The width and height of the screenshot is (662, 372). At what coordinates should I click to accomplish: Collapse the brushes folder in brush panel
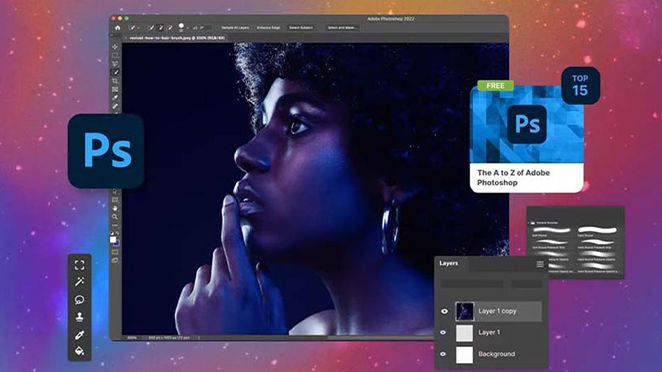coord(529,223)
